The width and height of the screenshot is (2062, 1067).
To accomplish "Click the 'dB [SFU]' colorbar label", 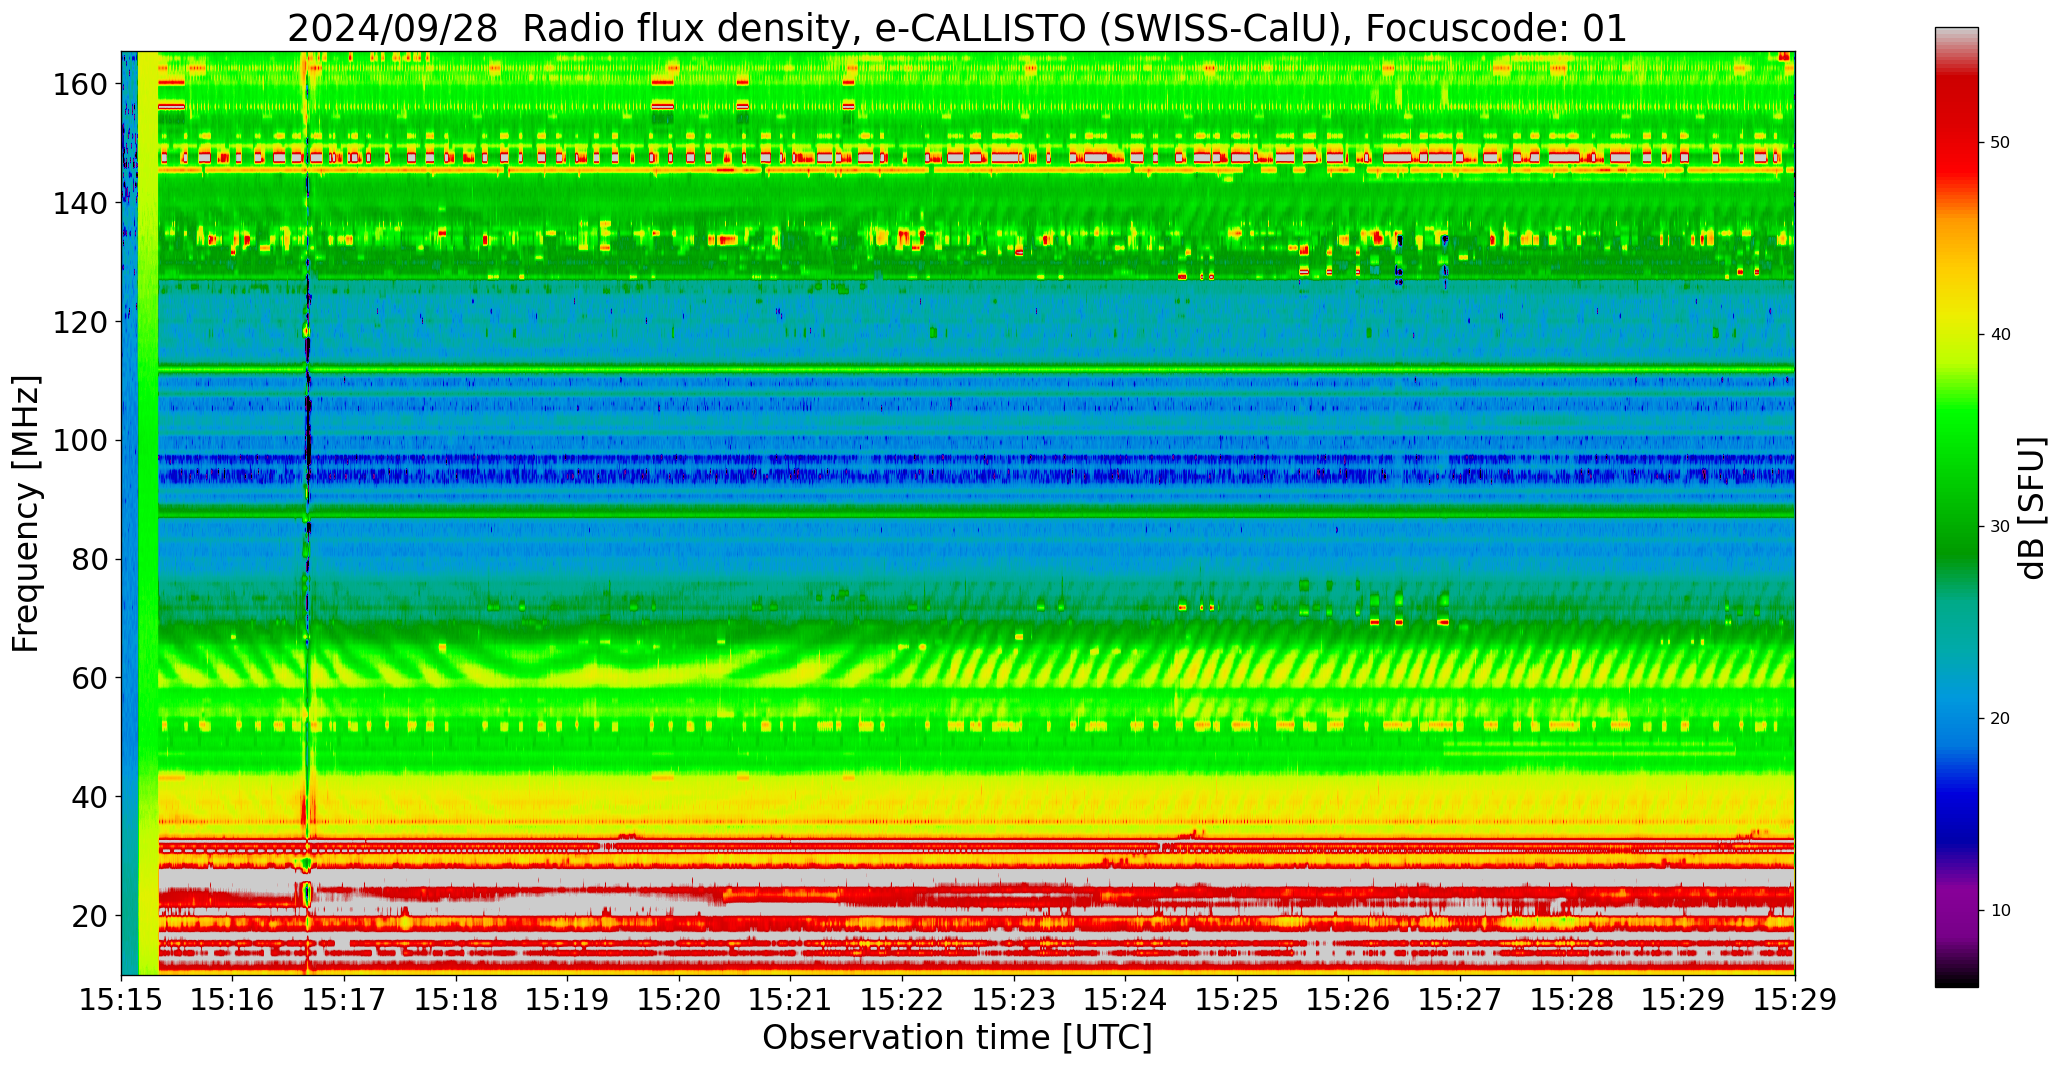I will coord(2031,507).
